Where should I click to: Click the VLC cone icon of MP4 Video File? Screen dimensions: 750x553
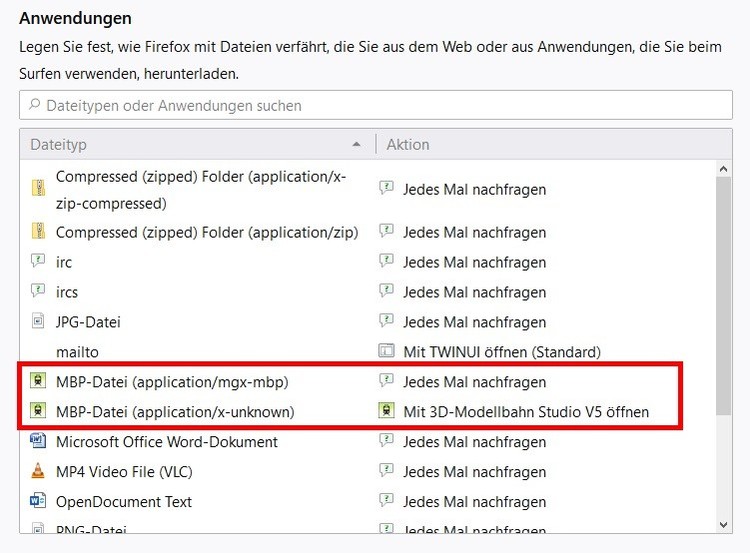click(38, 471)
